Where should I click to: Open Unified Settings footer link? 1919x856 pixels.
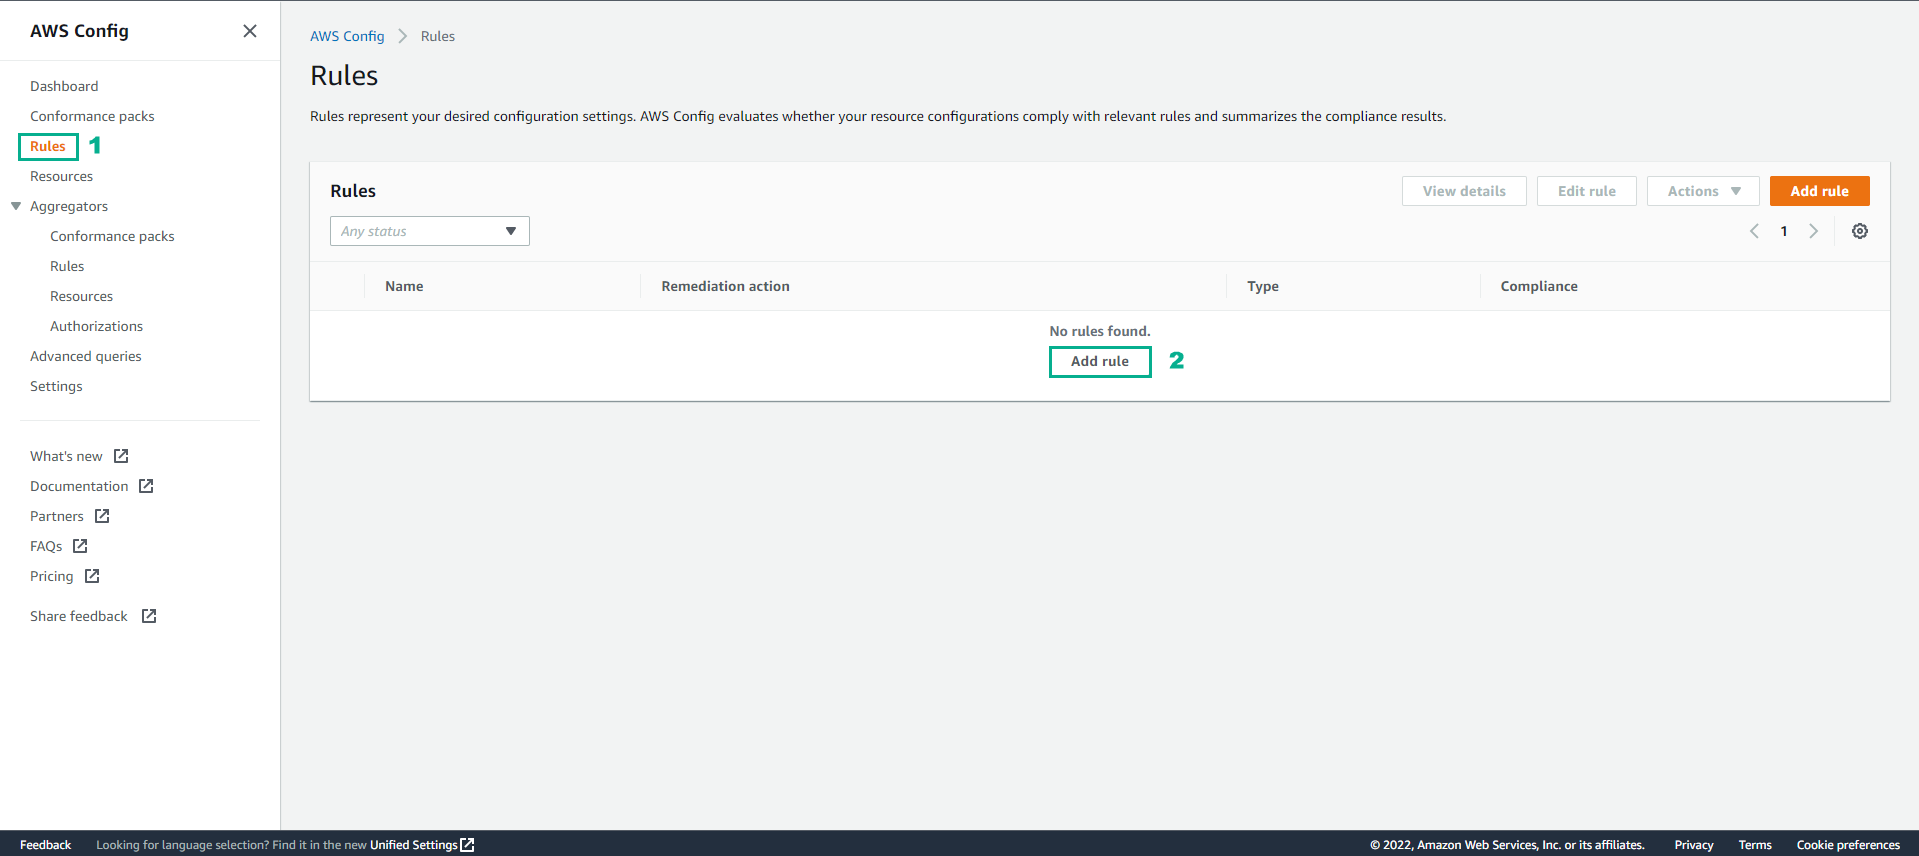(x=414, y=845)
